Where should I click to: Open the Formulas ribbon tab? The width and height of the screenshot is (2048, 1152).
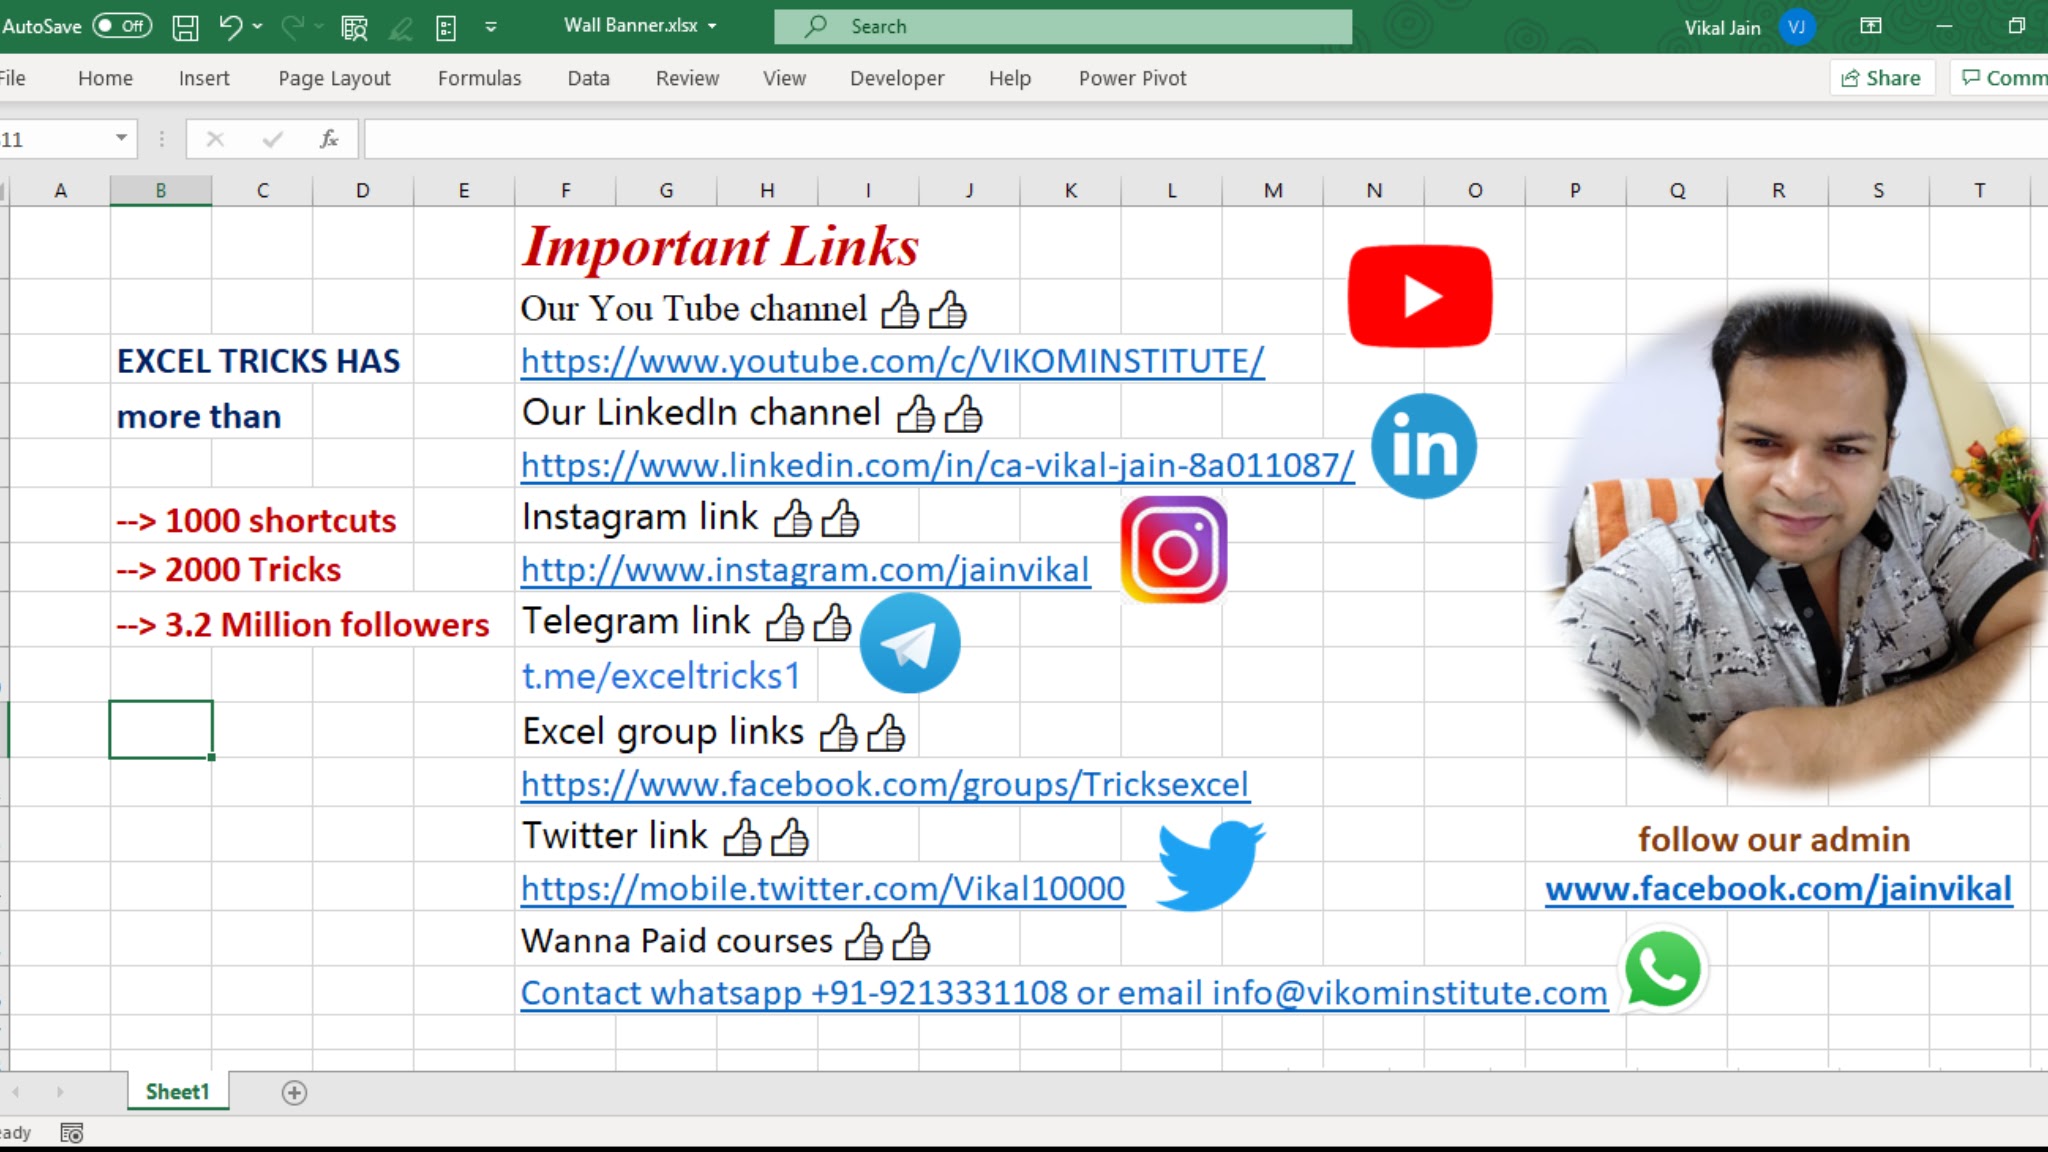(479, 78)
